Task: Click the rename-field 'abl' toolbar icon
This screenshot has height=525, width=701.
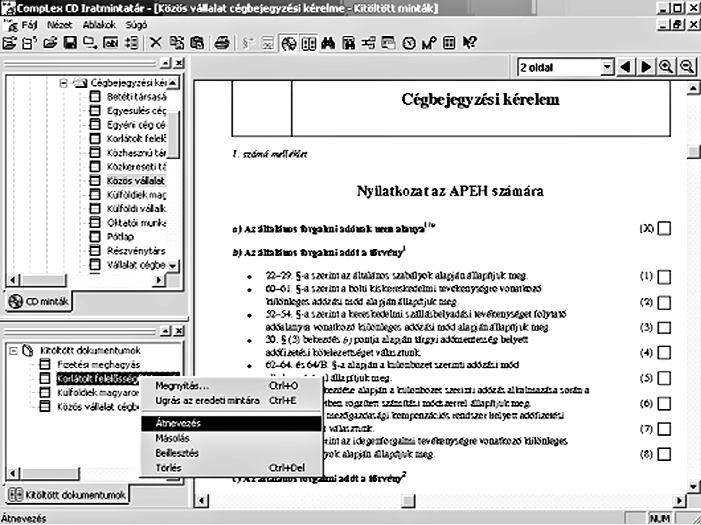Action: tap(110, 43)
